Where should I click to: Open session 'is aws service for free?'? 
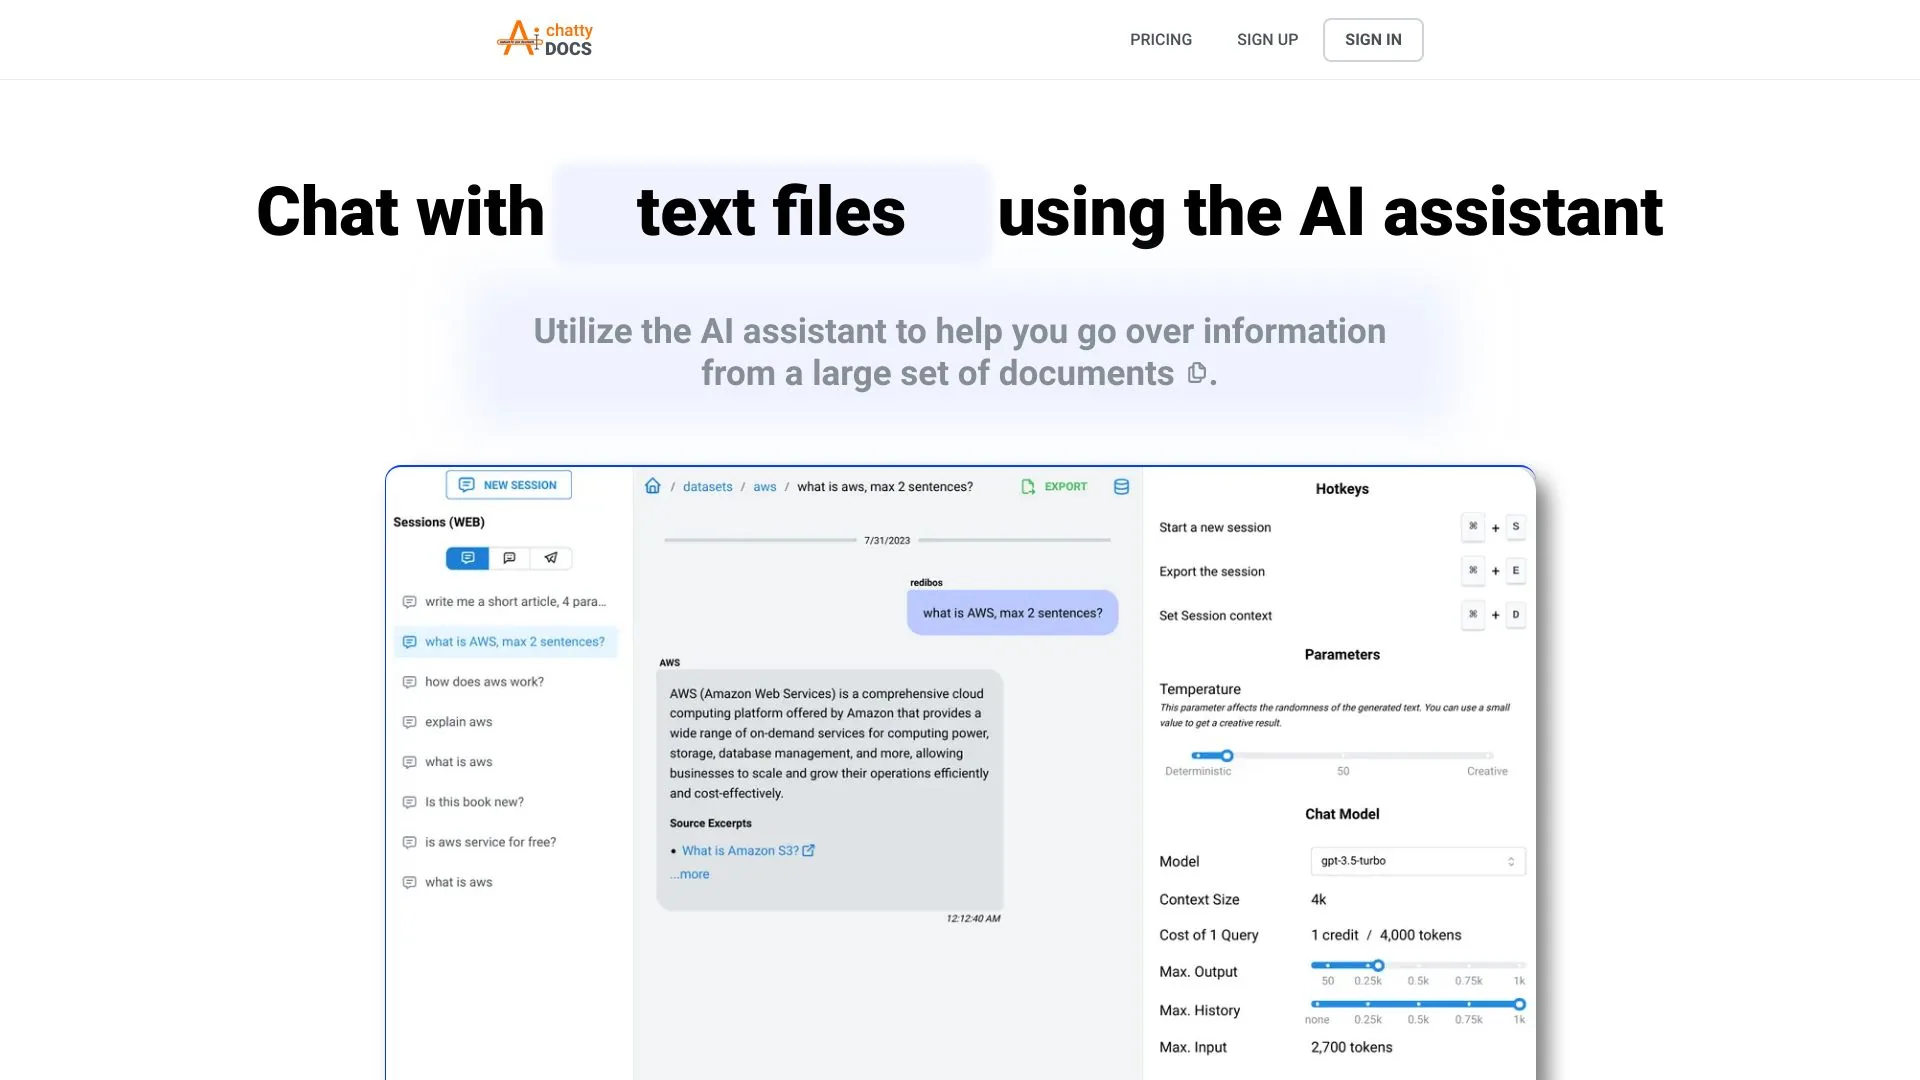[x=505, y=842]
